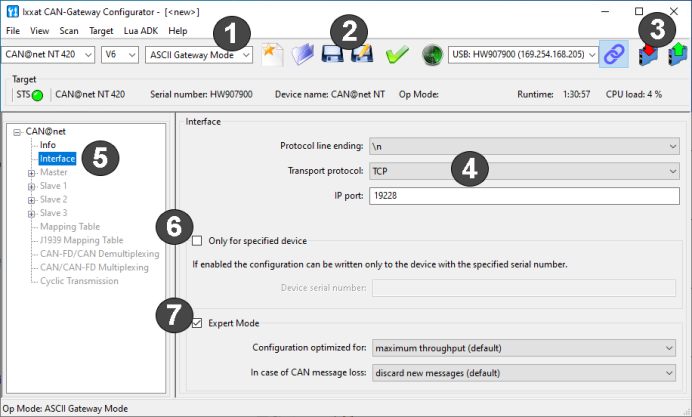Click the Save As floppy-with-pencil icon
Image resolution: width=692 pixels, height=417 pixels.
coord(362,55)
